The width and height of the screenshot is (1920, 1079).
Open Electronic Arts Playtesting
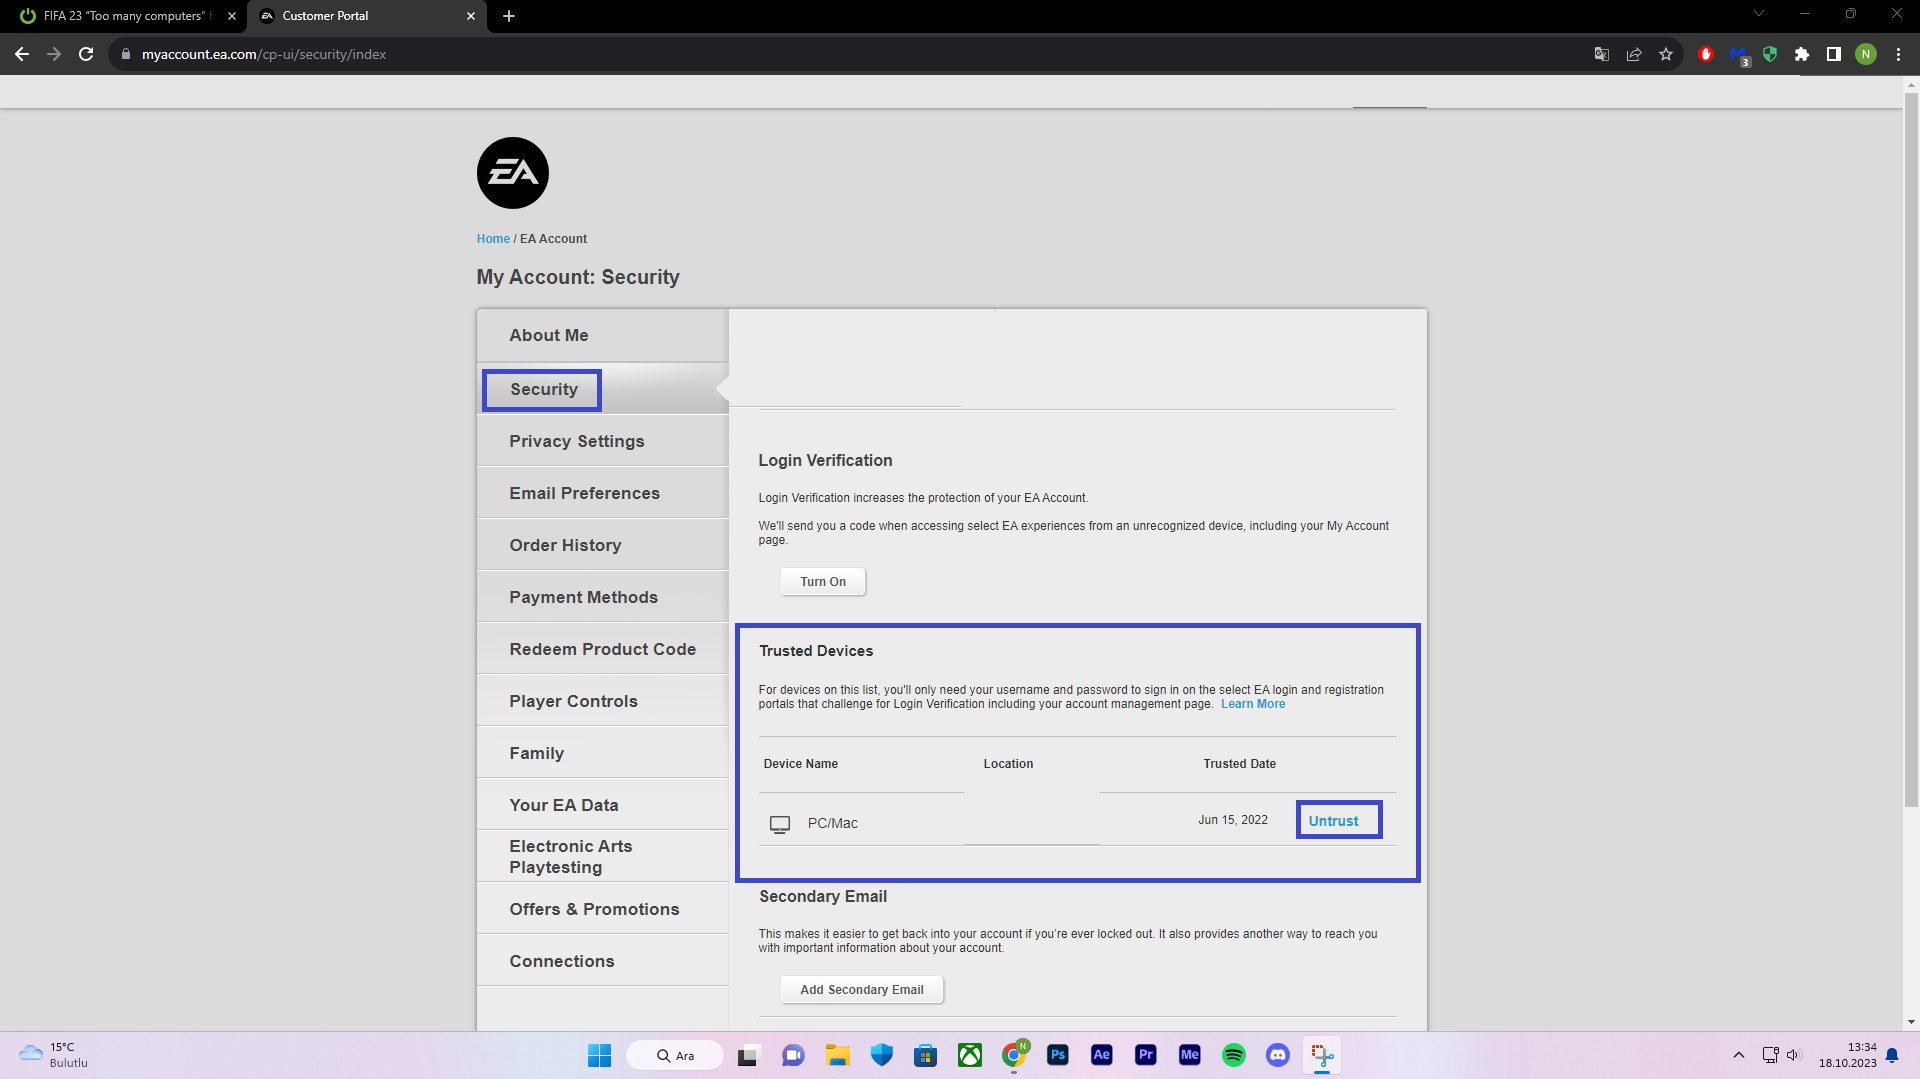(x=603, y=857)
